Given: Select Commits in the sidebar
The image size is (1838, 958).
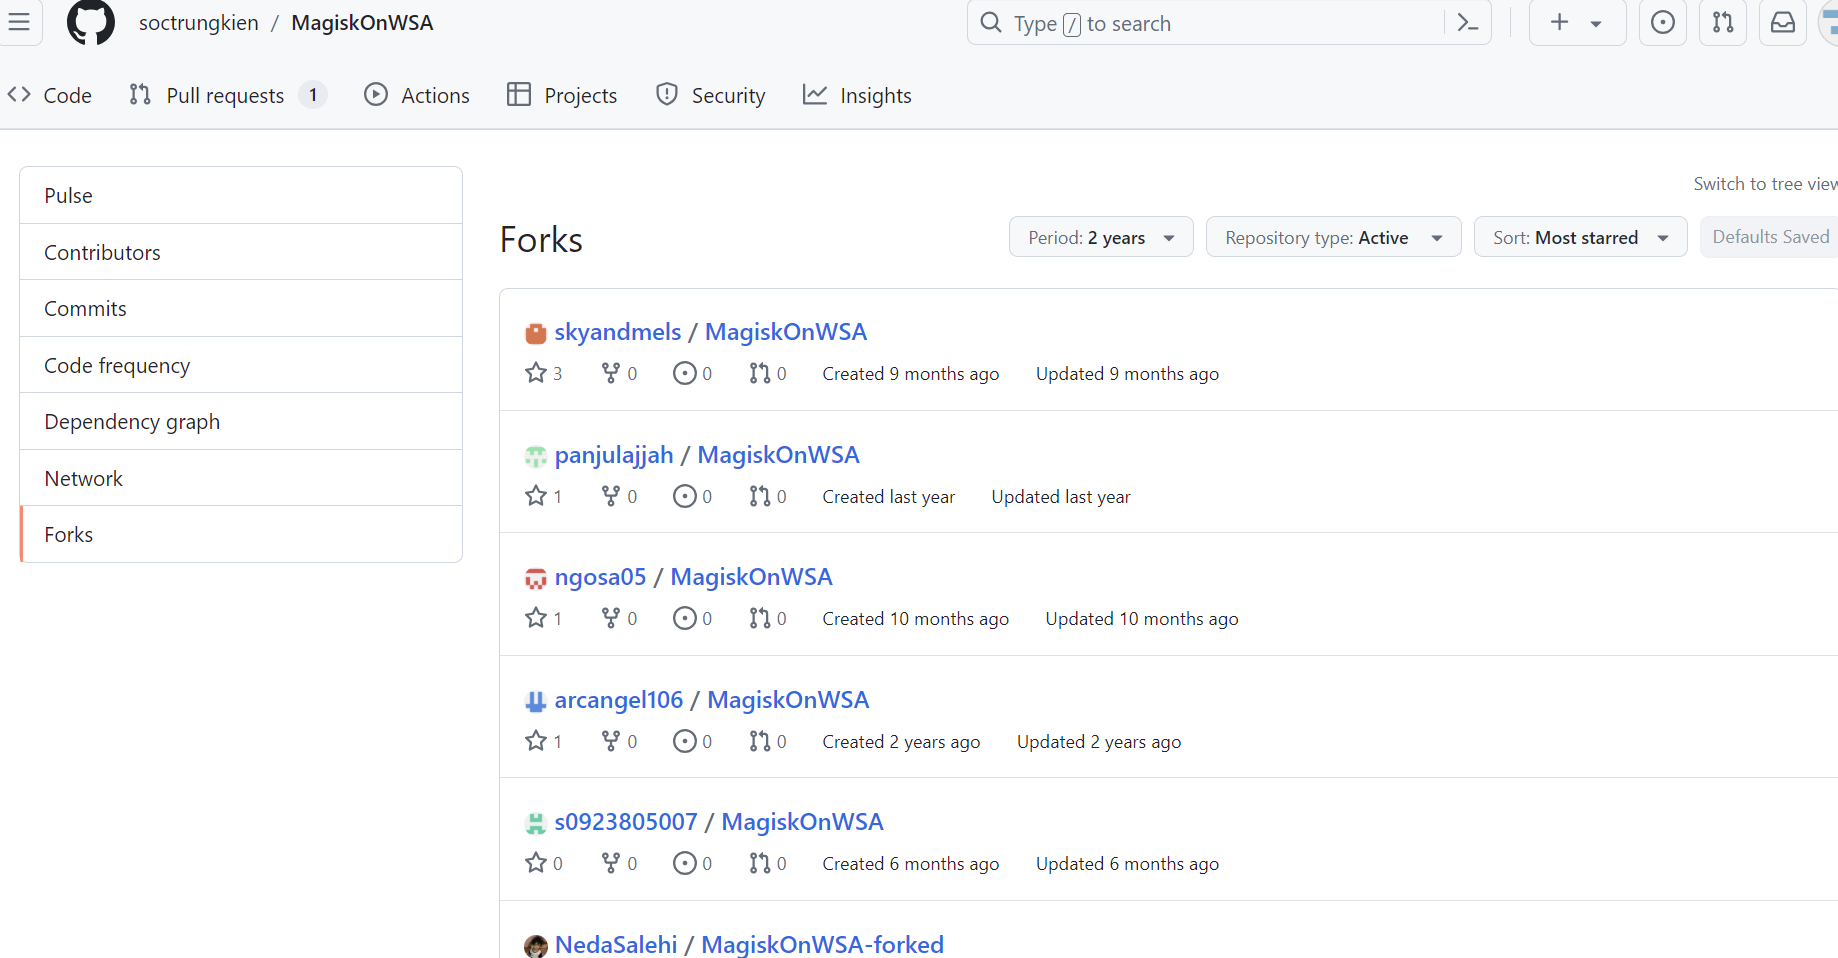Looking at the screenshot, I should pos(241,309).
